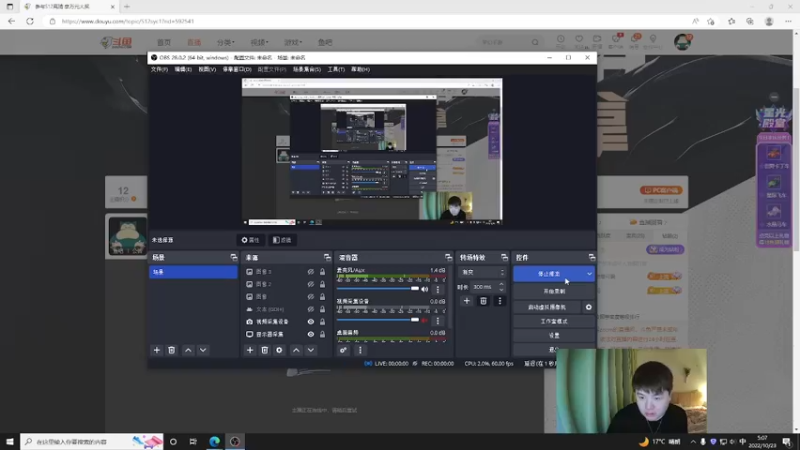The width and height of the screenshot is (800, 450).
Task: Open the Docks menu in OBS
Action: pos(237,69)
